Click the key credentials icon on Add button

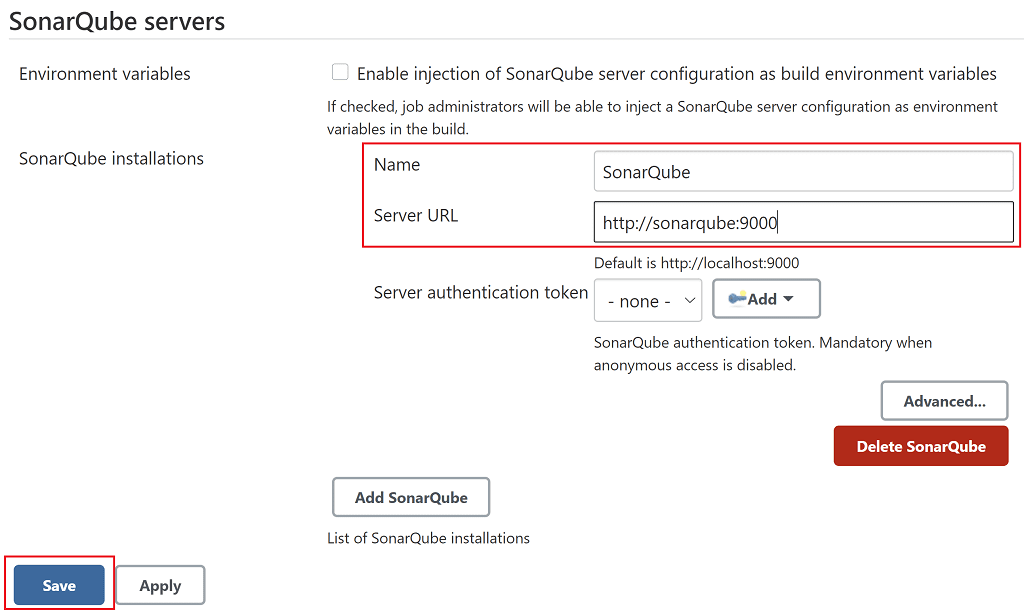pos(737,299)
